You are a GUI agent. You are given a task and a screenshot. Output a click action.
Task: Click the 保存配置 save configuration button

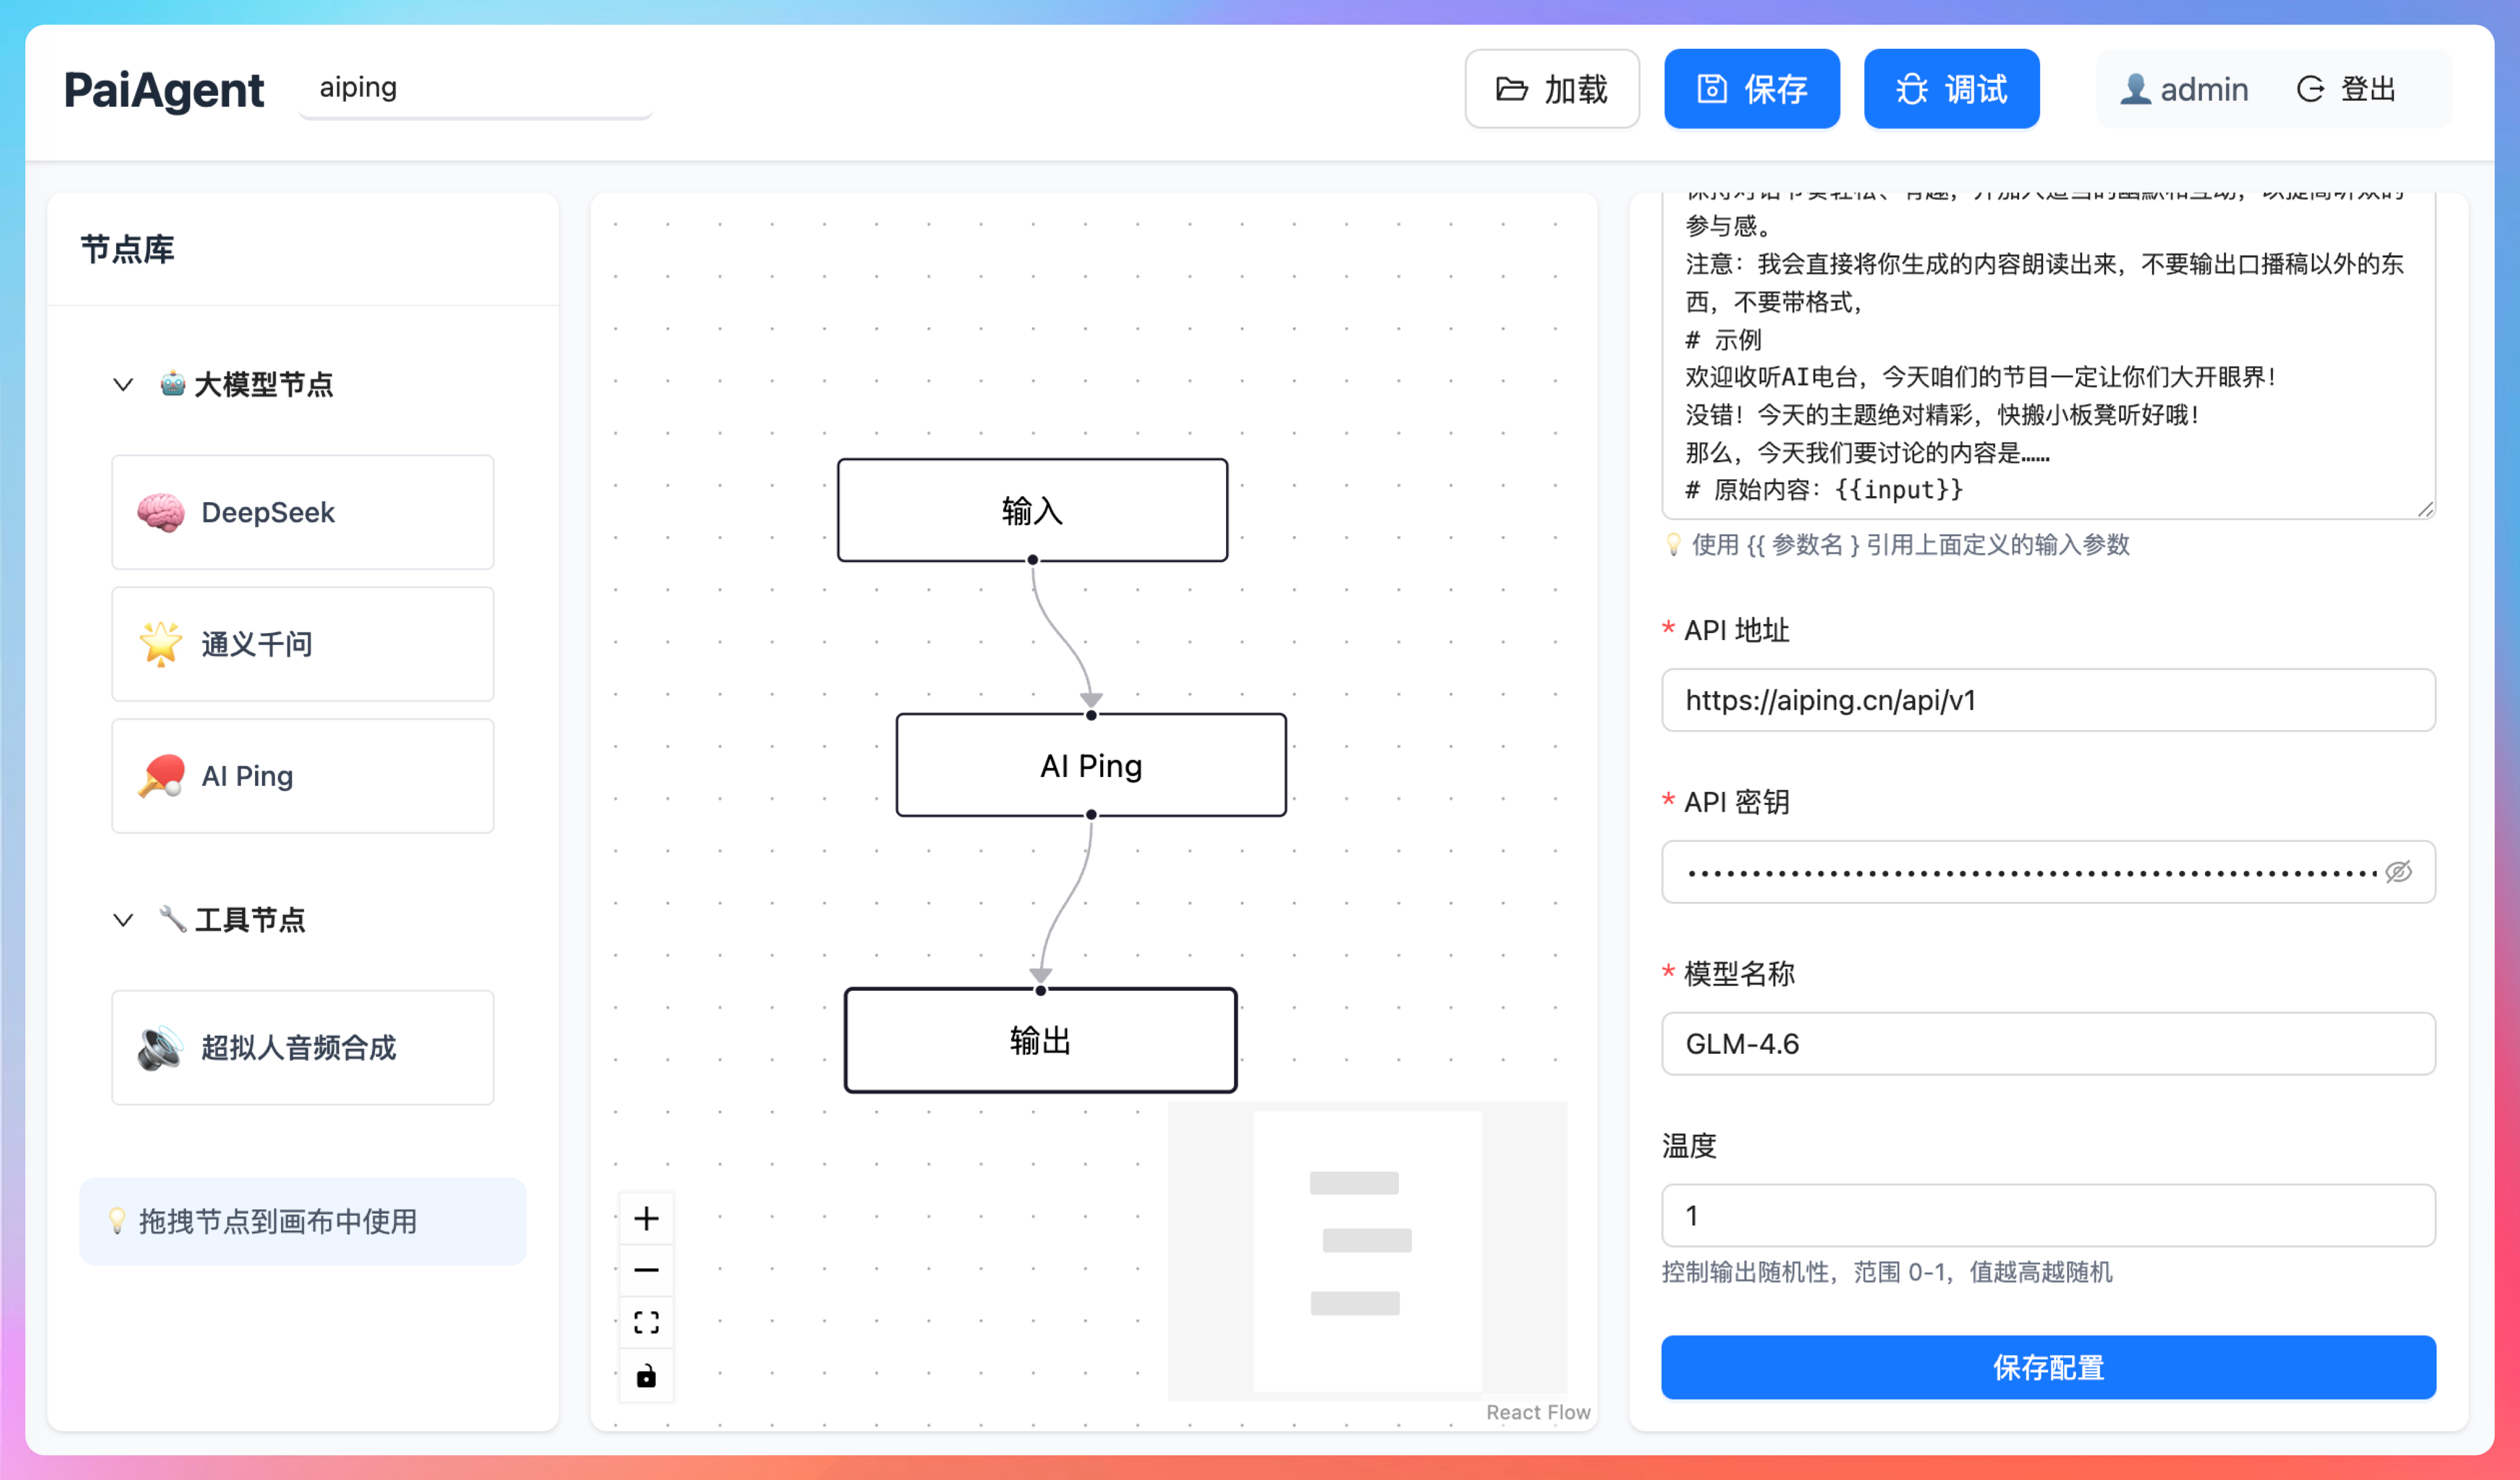coord(2048,1367)
